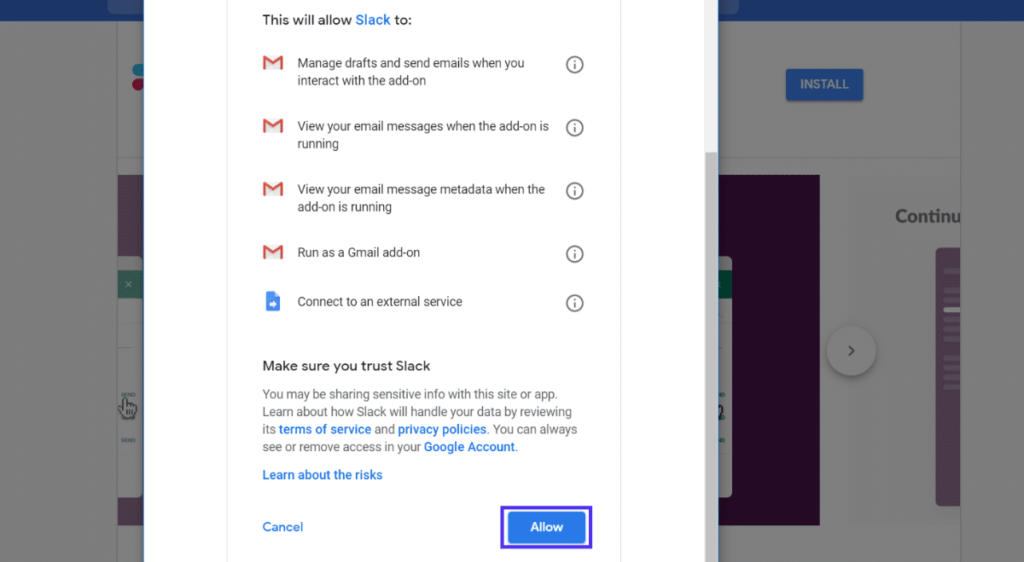Click Gmail icon beside email message metadata
This screenshot has width=1024, height=562.
(x=273, y=189)
